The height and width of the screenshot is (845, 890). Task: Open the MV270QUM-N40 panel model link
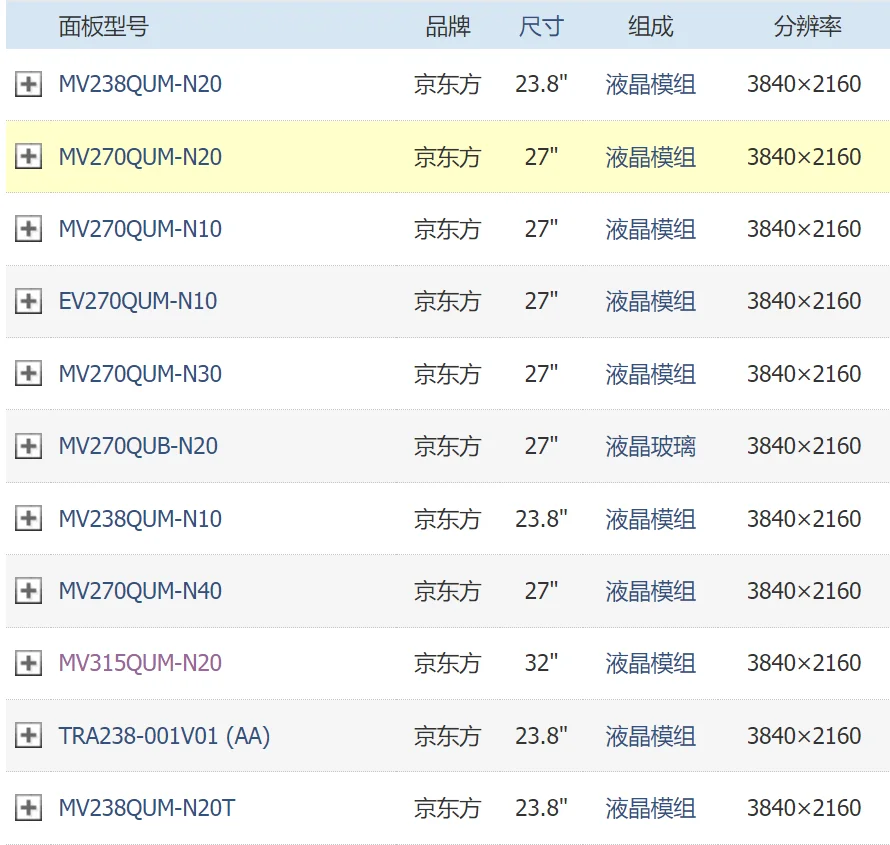140,591
